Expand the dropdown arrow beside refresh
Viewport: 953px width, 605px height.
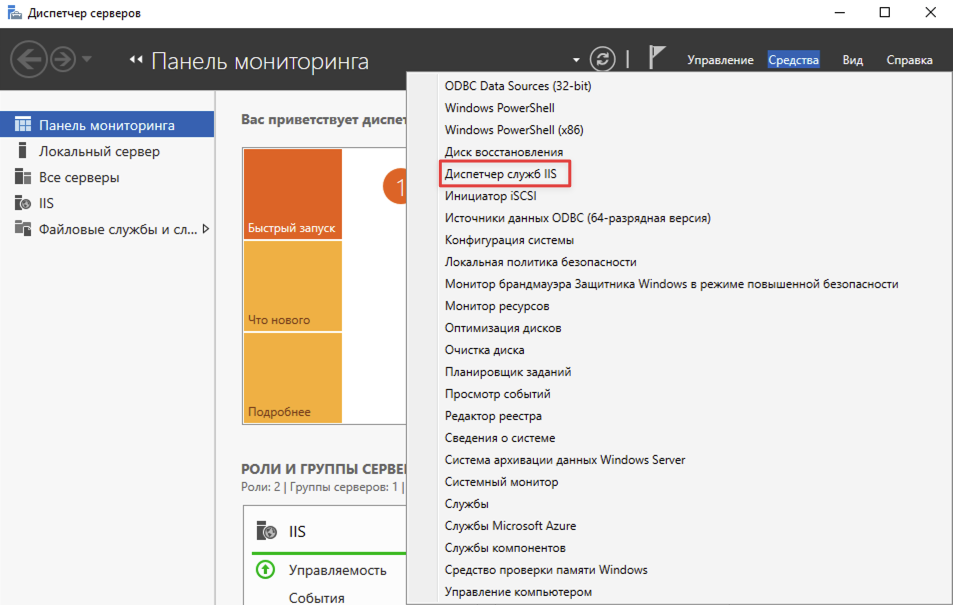(576, 60)
